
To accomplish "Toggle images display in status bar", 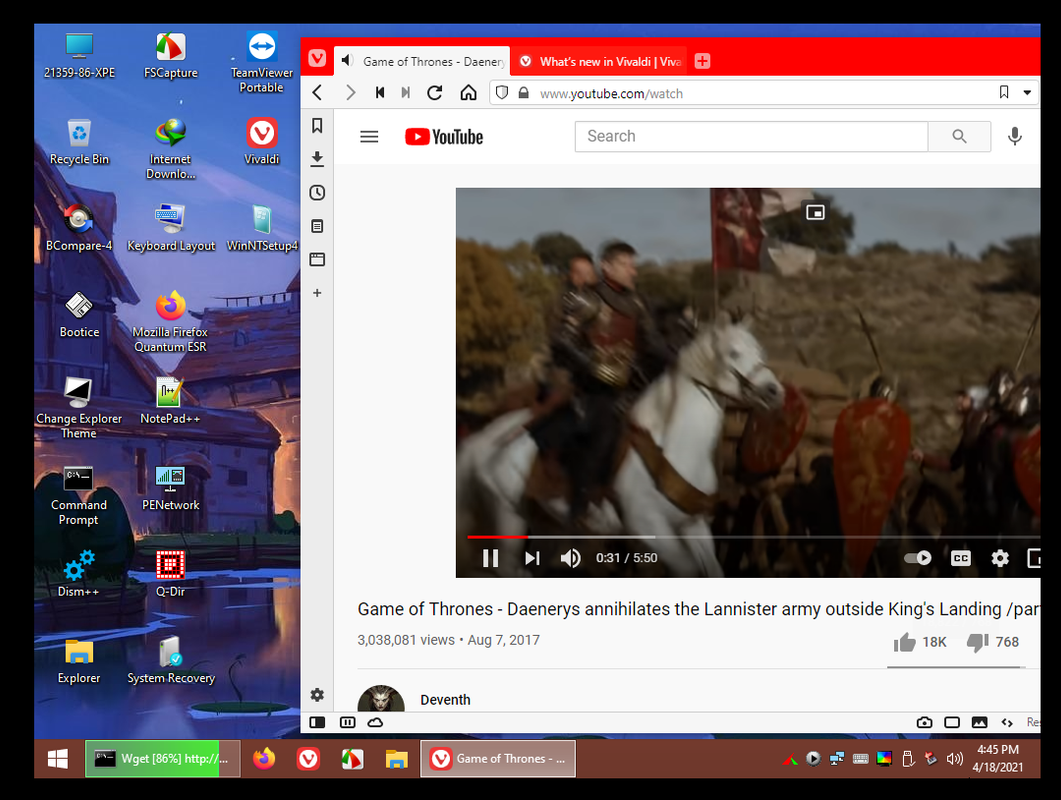I will pos(979,722).
